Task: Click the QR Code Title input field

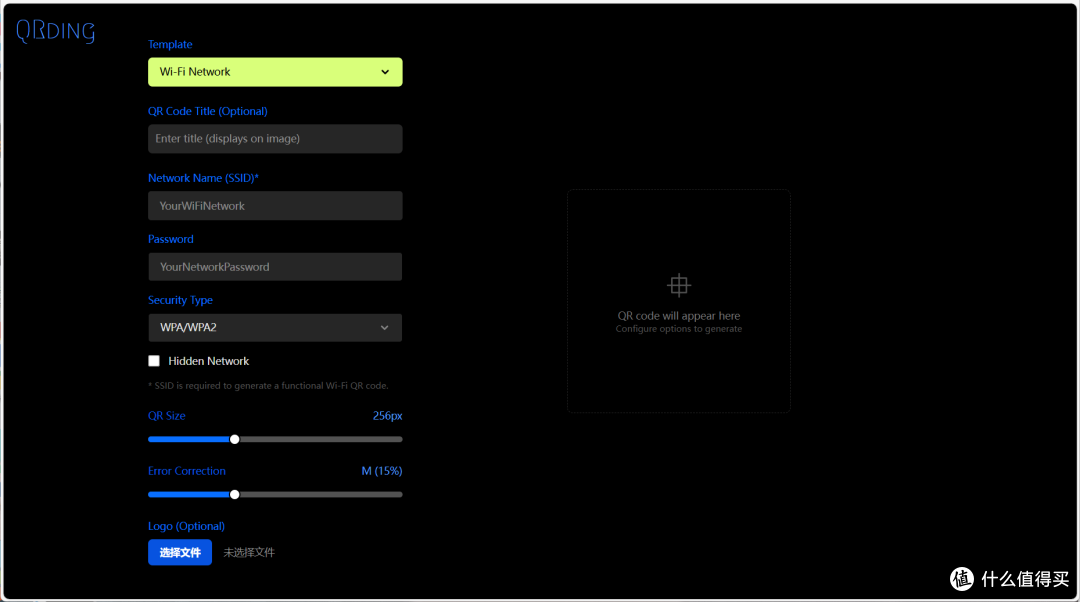Action: point(275,138)
